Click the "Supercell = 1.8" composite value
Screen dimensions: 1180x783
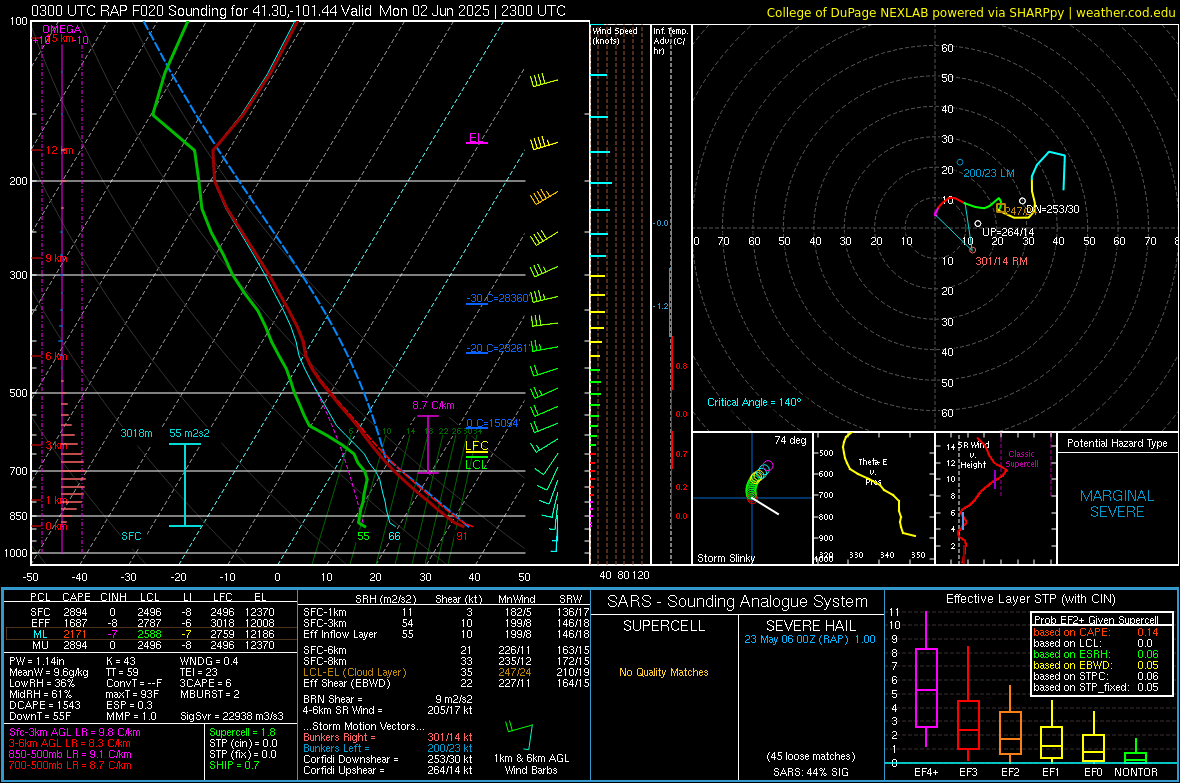pos(242,732)
